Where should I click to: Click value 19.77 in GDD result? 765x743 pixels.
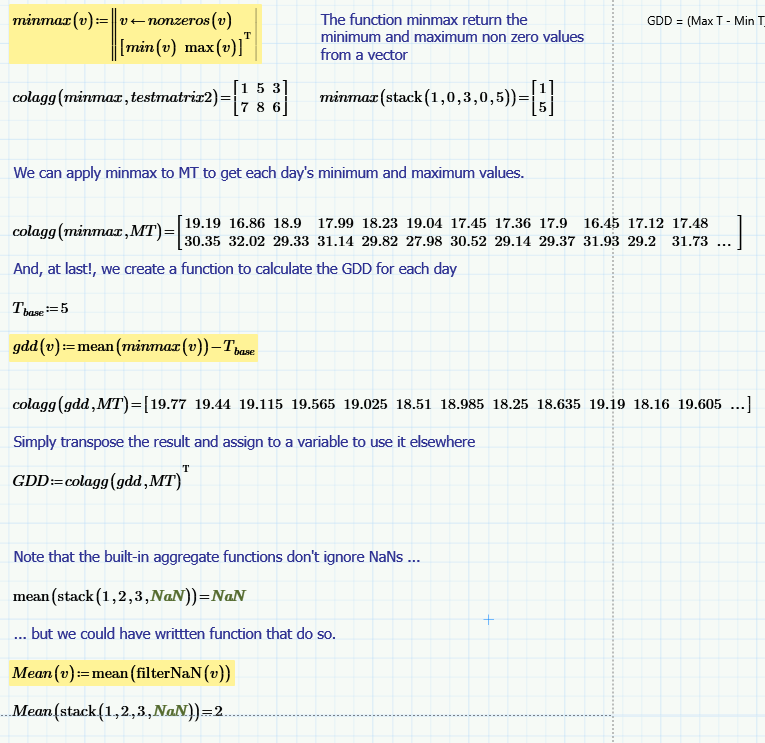pyautogui.click(x=168, y=404)
